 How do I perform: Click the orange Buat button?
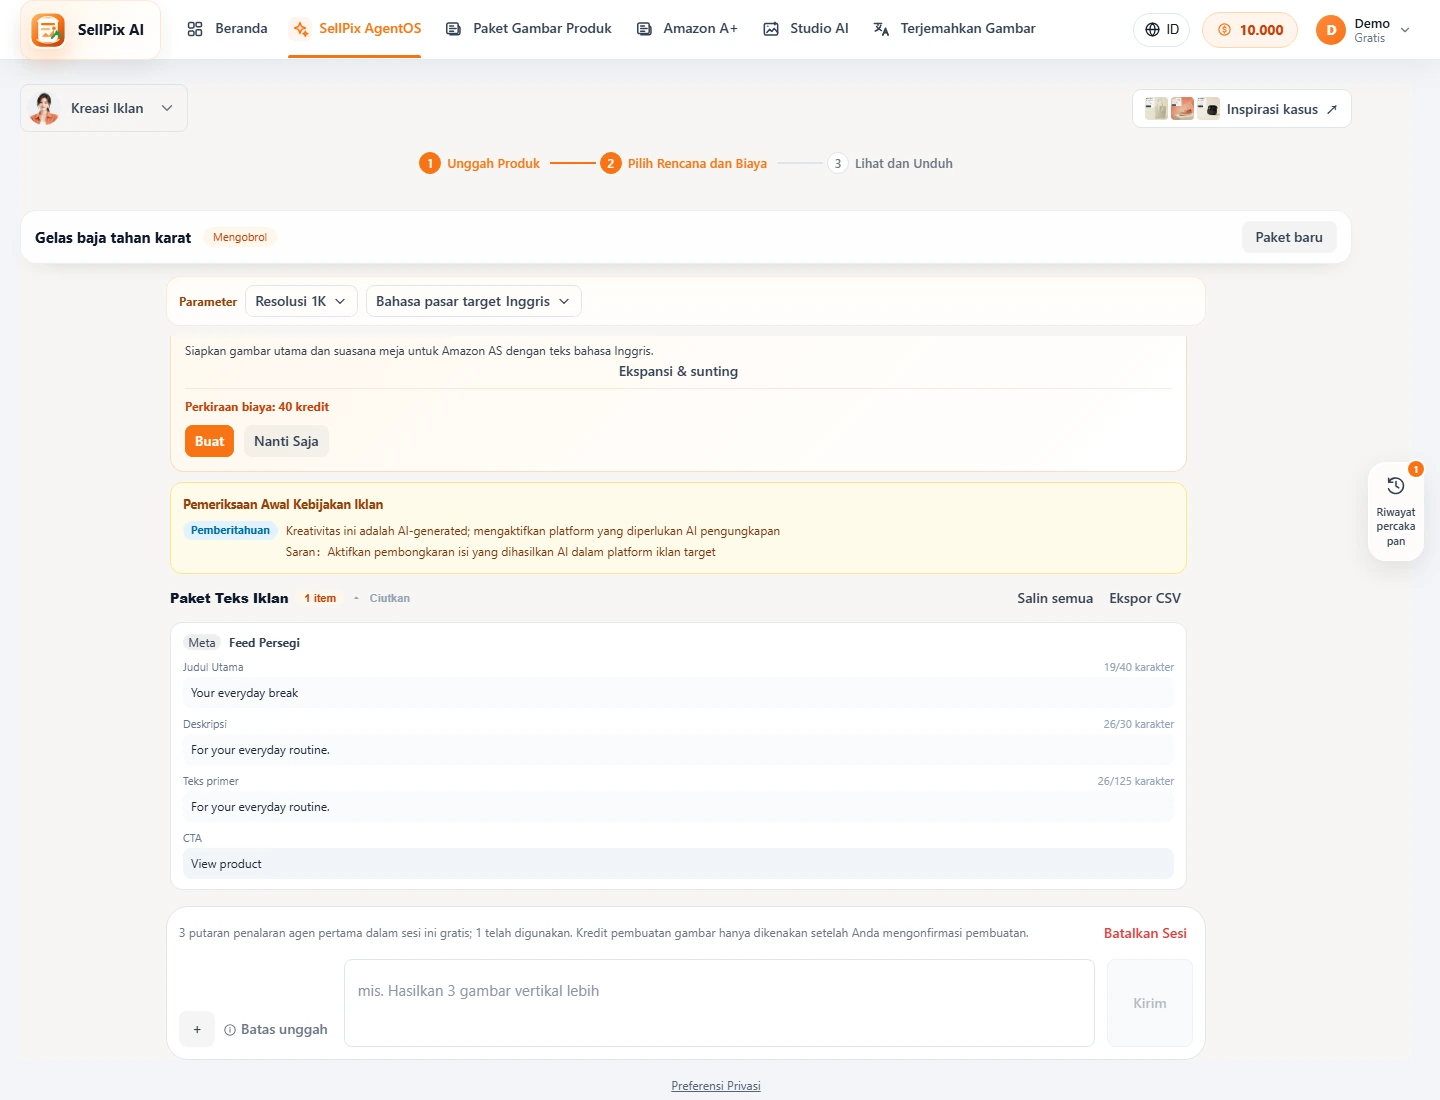pyautogui.click(x=209, y=441)
